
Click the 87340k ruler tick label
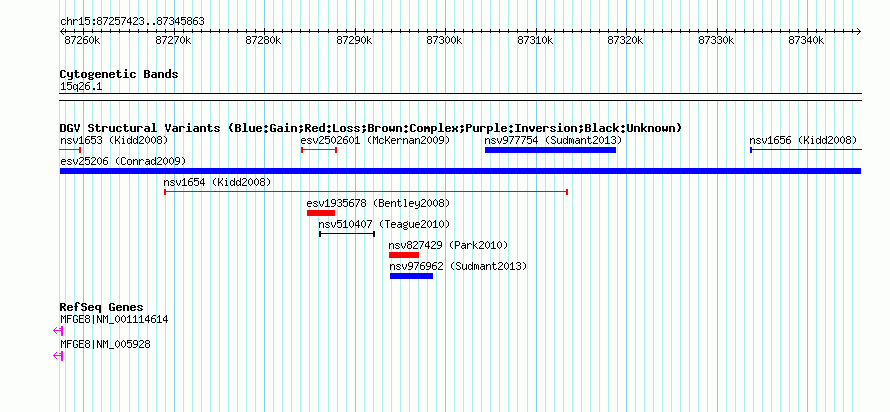point(807,41)
